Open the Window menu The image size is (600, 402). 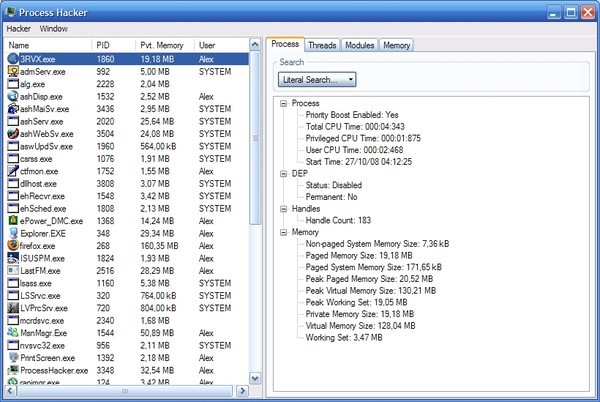(x=54, y=28)
